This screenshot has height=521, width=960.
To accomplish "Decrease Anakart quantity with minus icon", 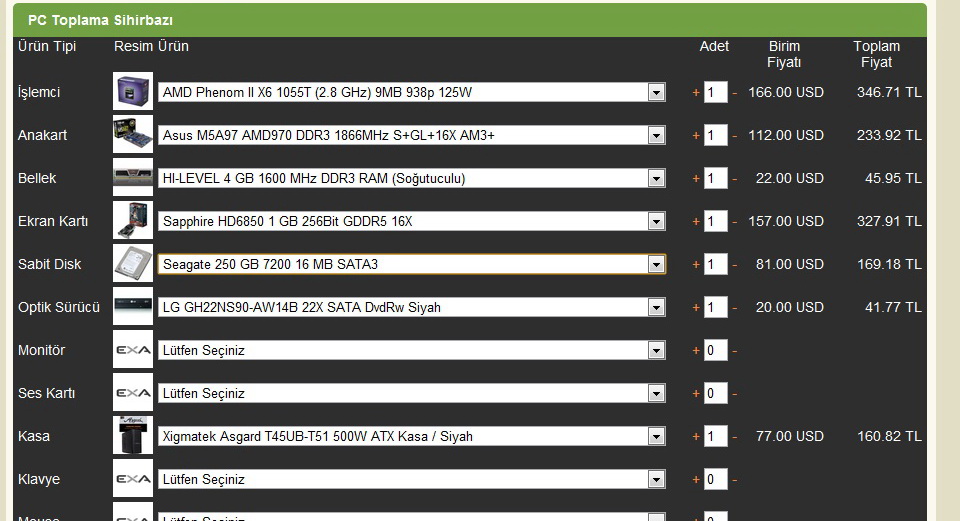I will click(x=735, y=136).
